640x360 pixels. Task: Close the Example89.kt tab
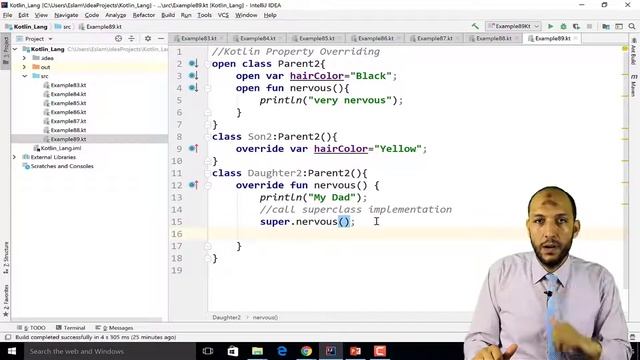(576, 38)
